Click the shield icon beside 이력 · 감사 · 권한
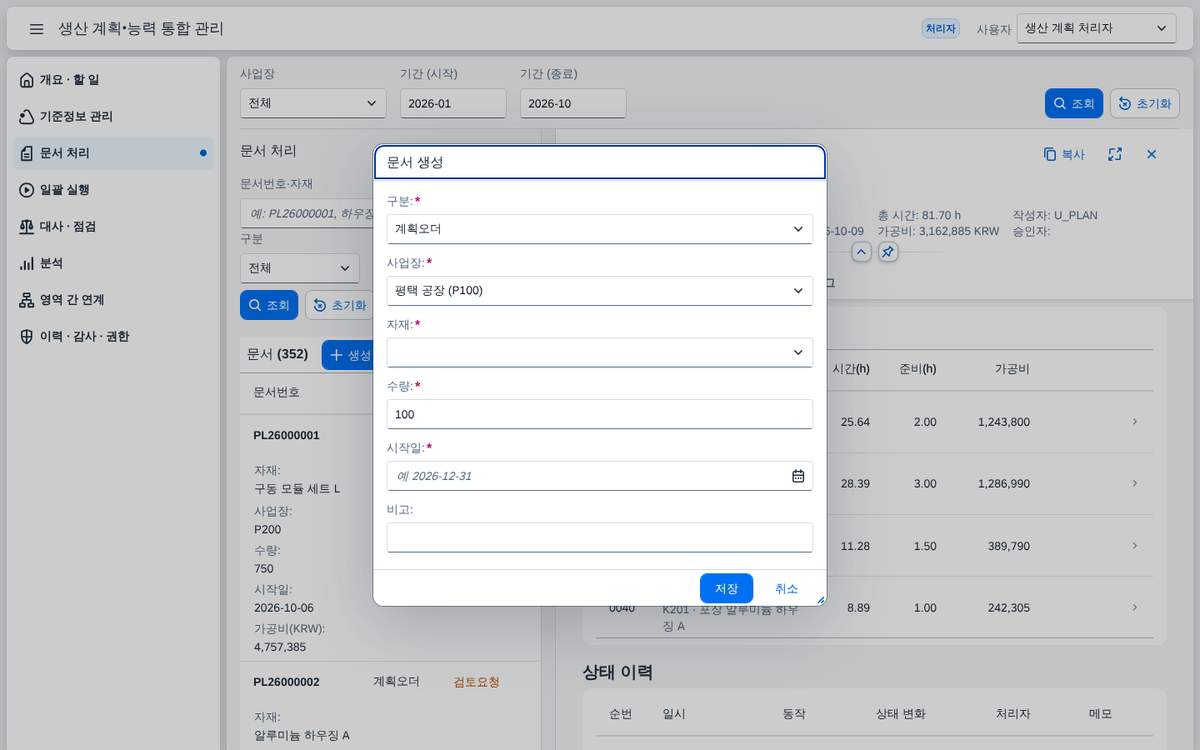This screenshot has width=1200, height=750. 27,337
